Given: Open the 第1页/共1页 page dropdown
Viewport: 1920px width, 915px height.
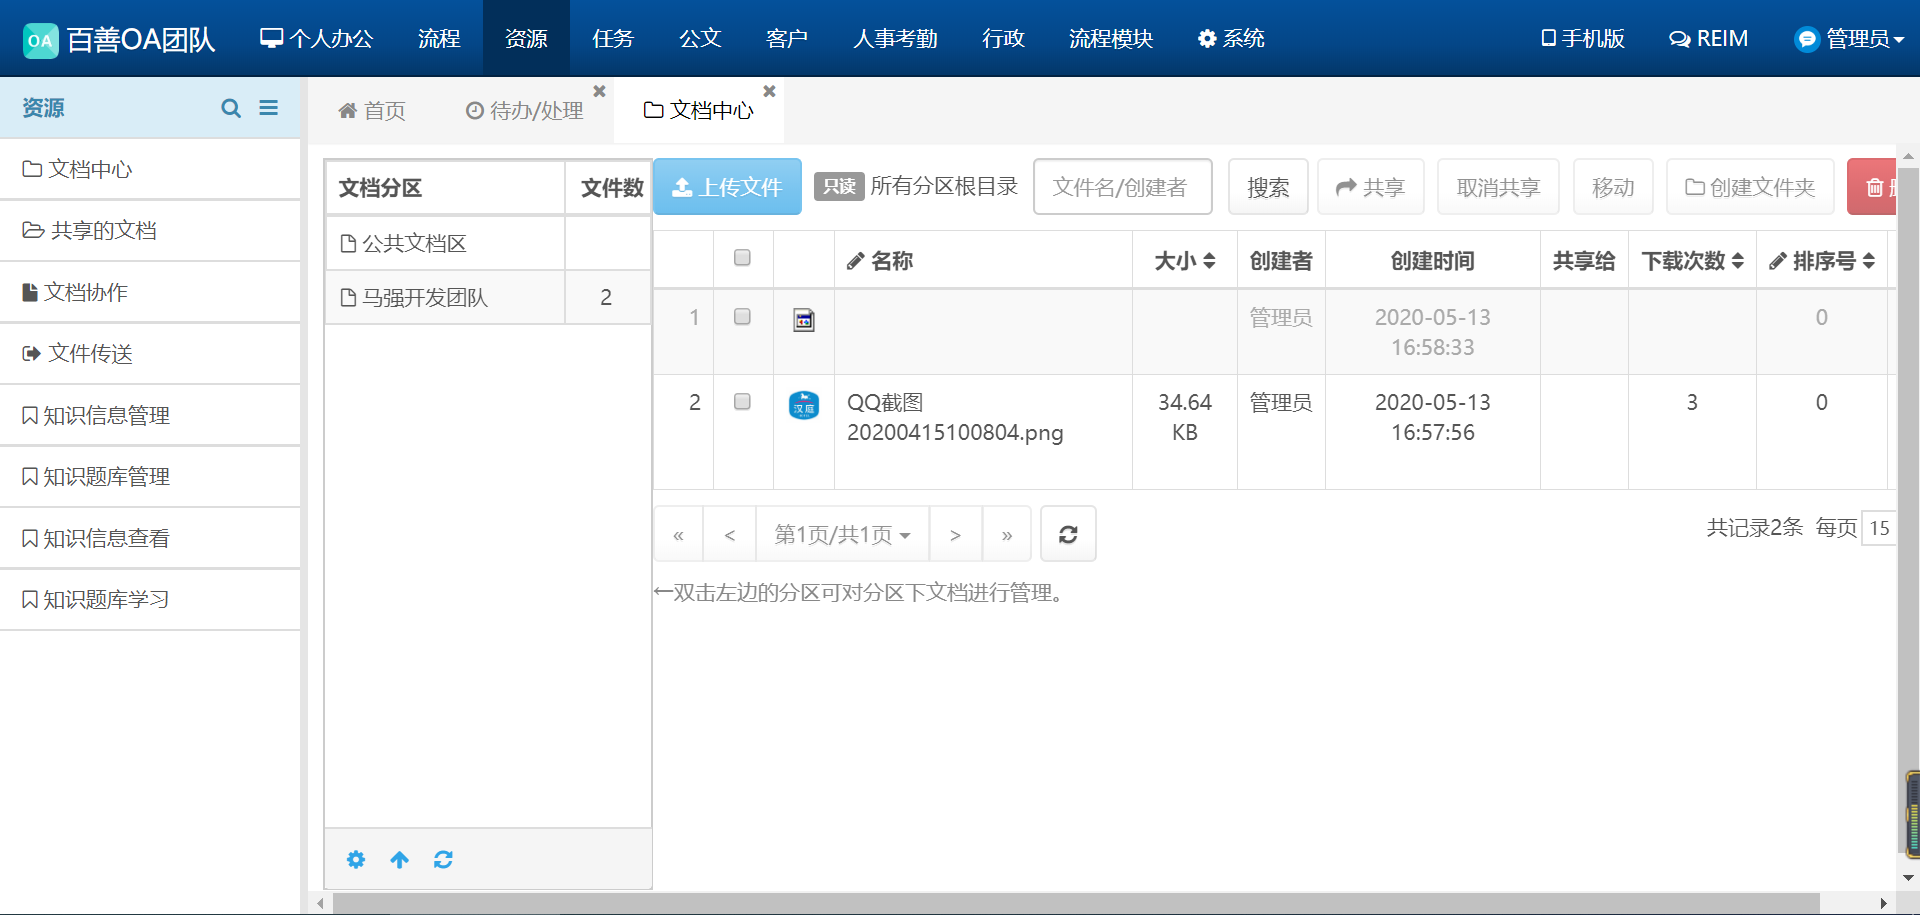Looking at the screenshot, I should (x=842, y=535).
